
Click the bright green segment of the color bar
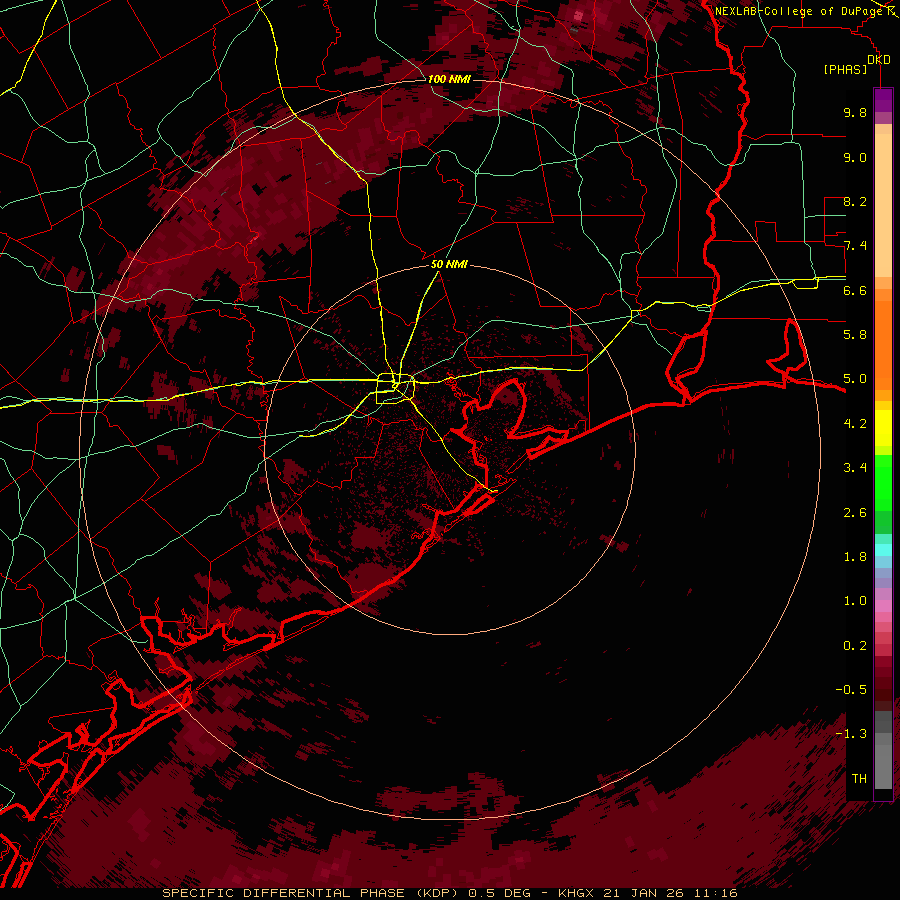click(883, 482)
